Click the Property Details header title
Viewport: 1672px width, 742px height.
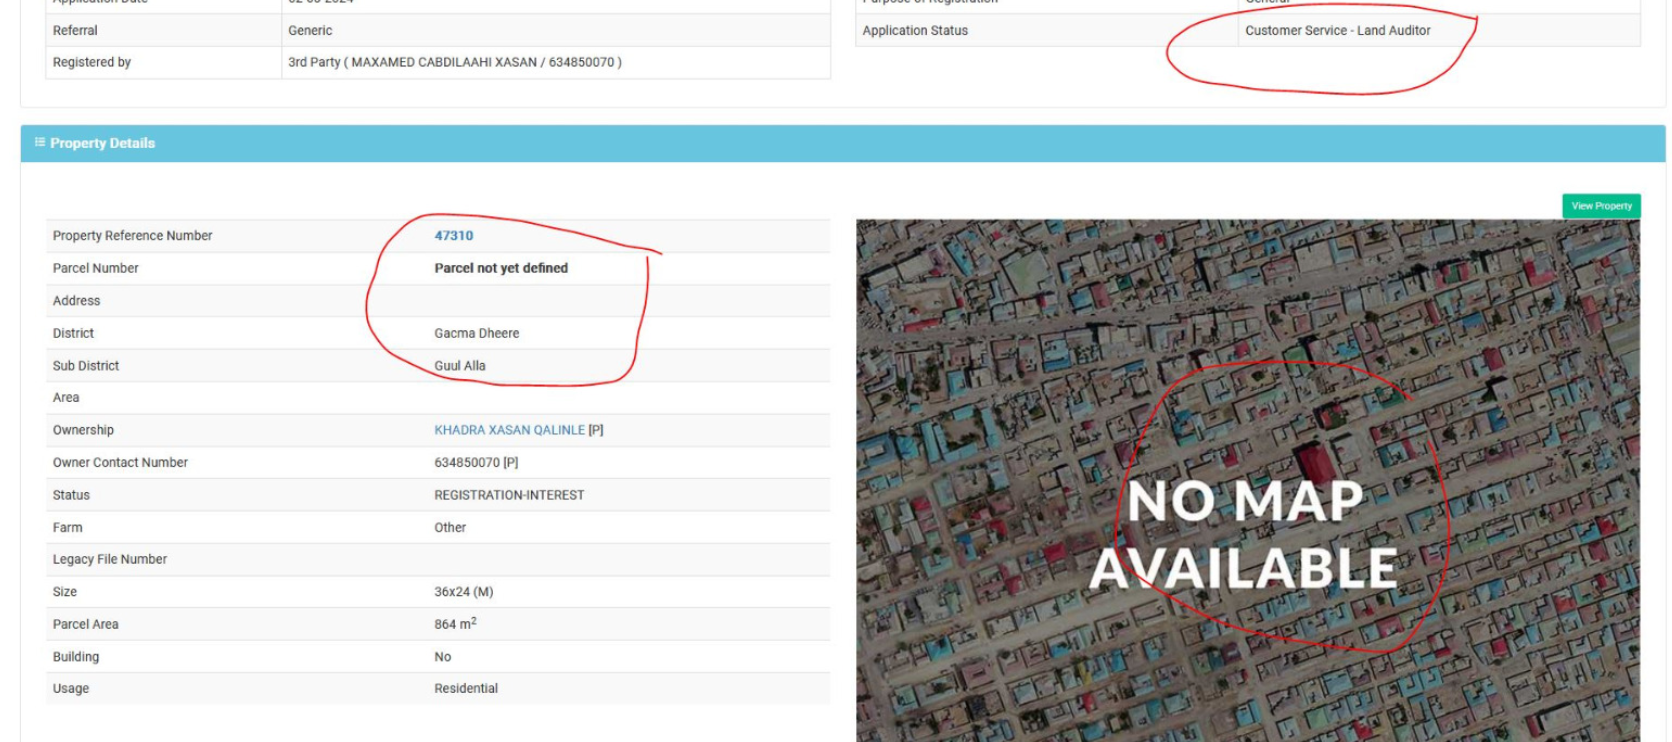(x=102, y=143)
